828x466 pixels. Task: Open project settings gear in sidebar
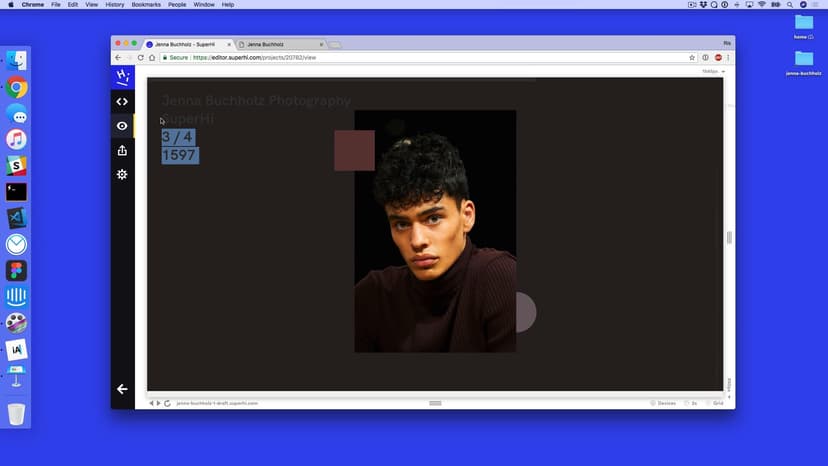[x=122, y=174]
